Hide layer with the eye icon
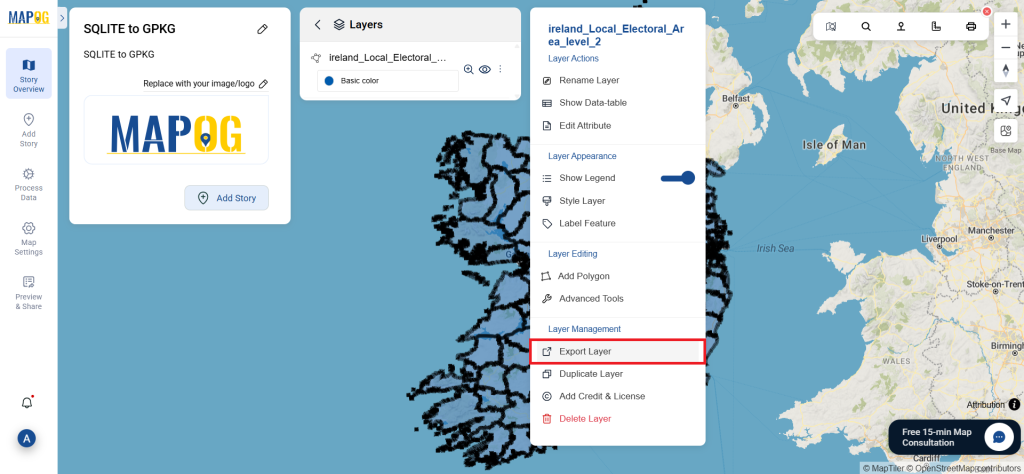 (x=484, y=69)
